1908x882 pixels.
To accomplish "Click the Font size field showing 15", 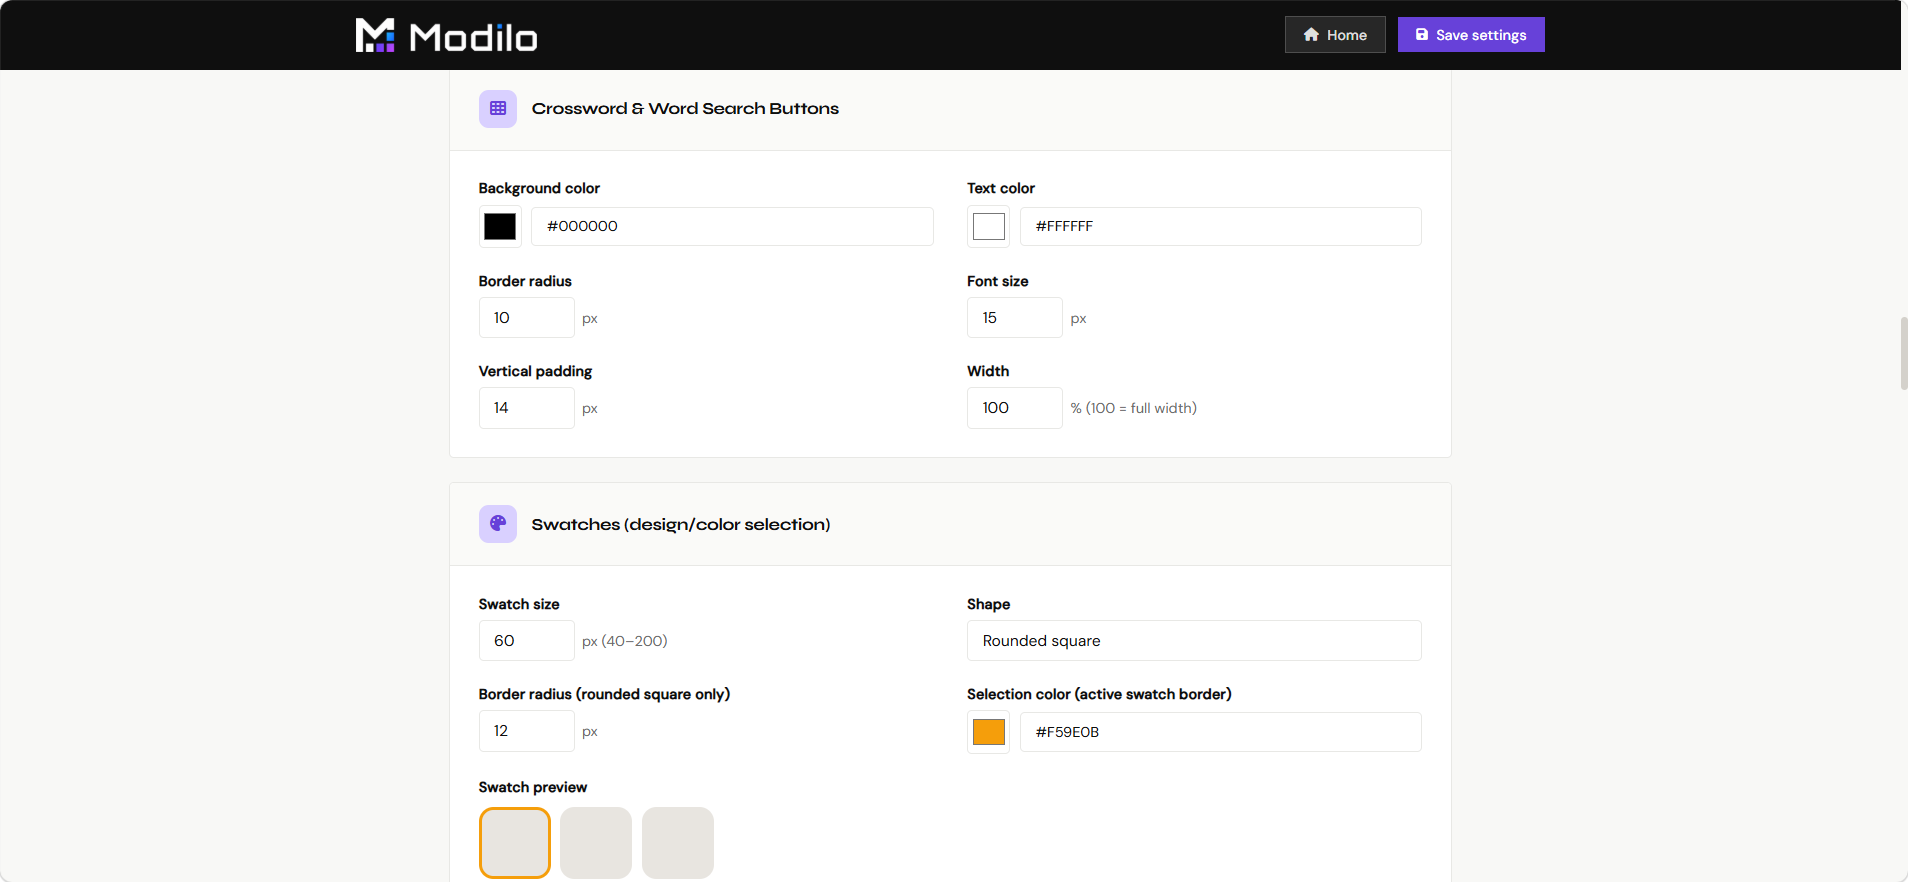I will [1015, 318].
